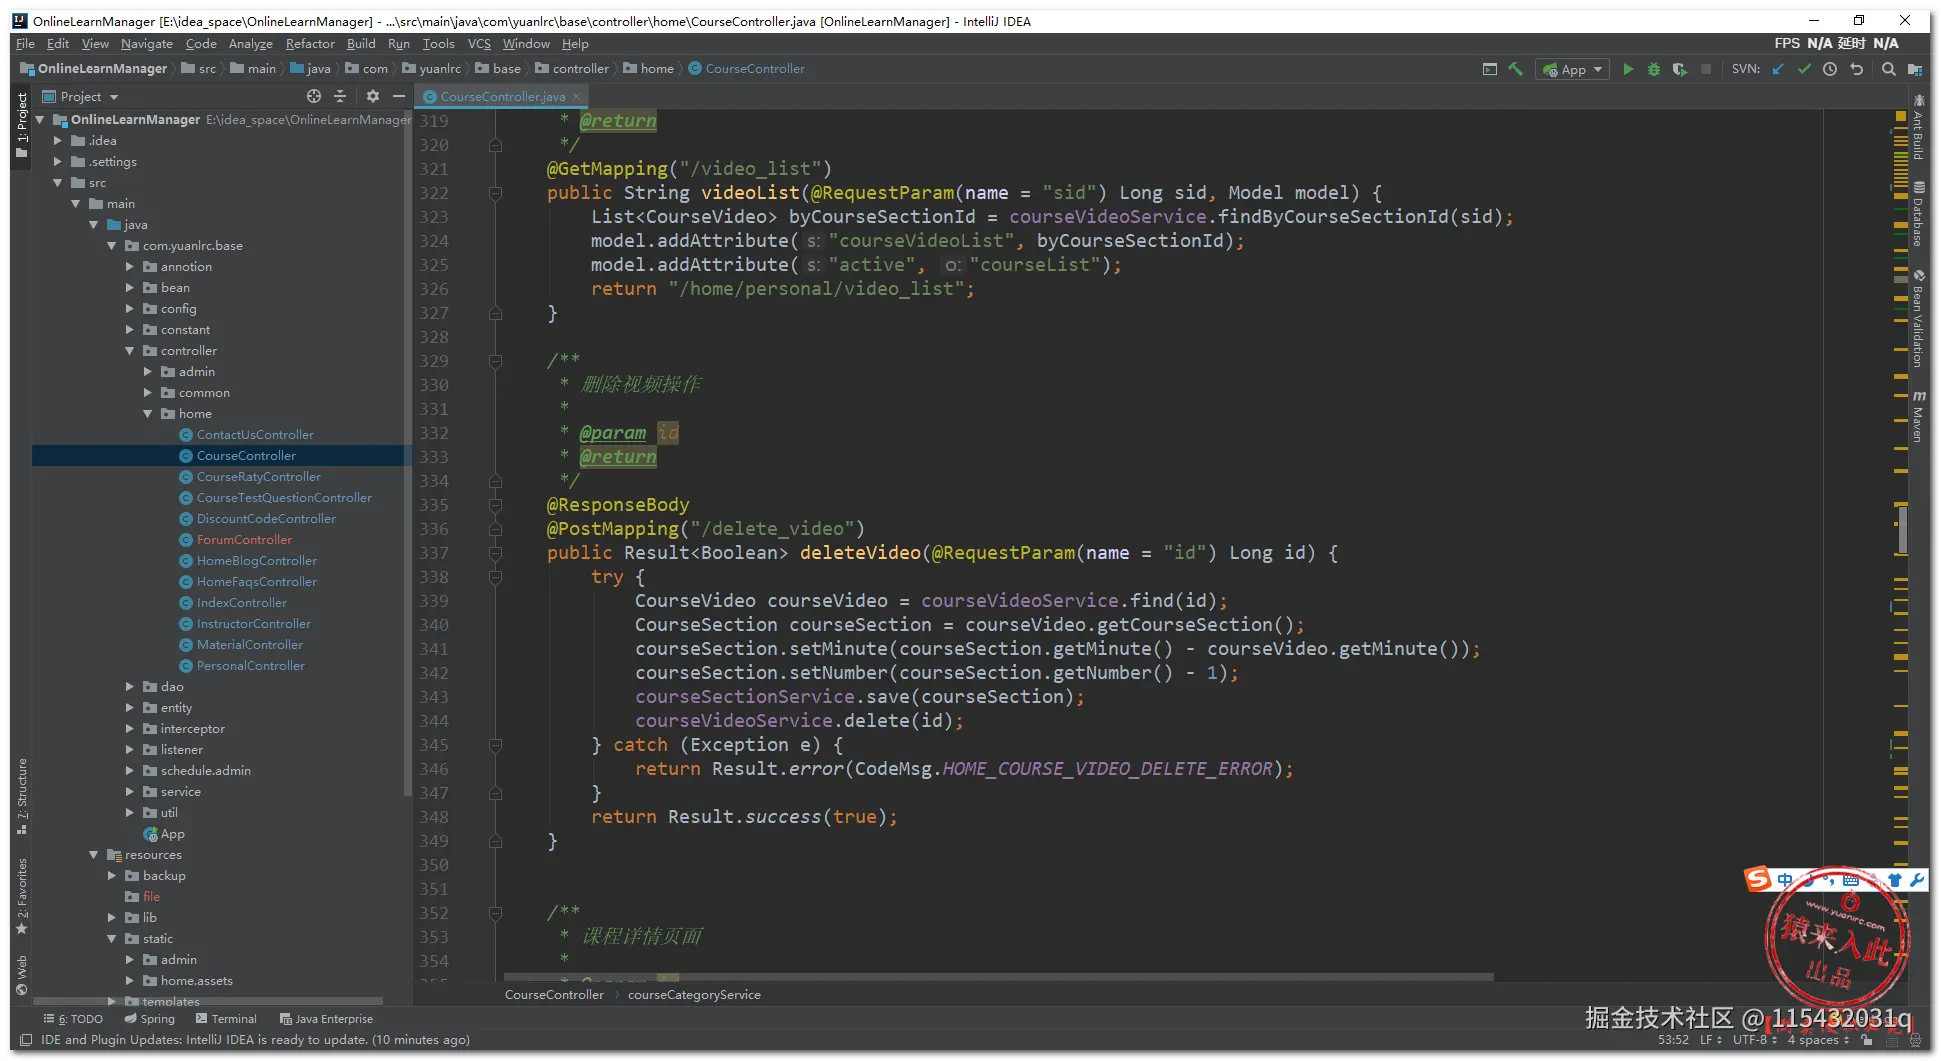This screenshot has width=1941, height=1061.
Task: Open the Ant Build side panel
Action: point(1918,128)
